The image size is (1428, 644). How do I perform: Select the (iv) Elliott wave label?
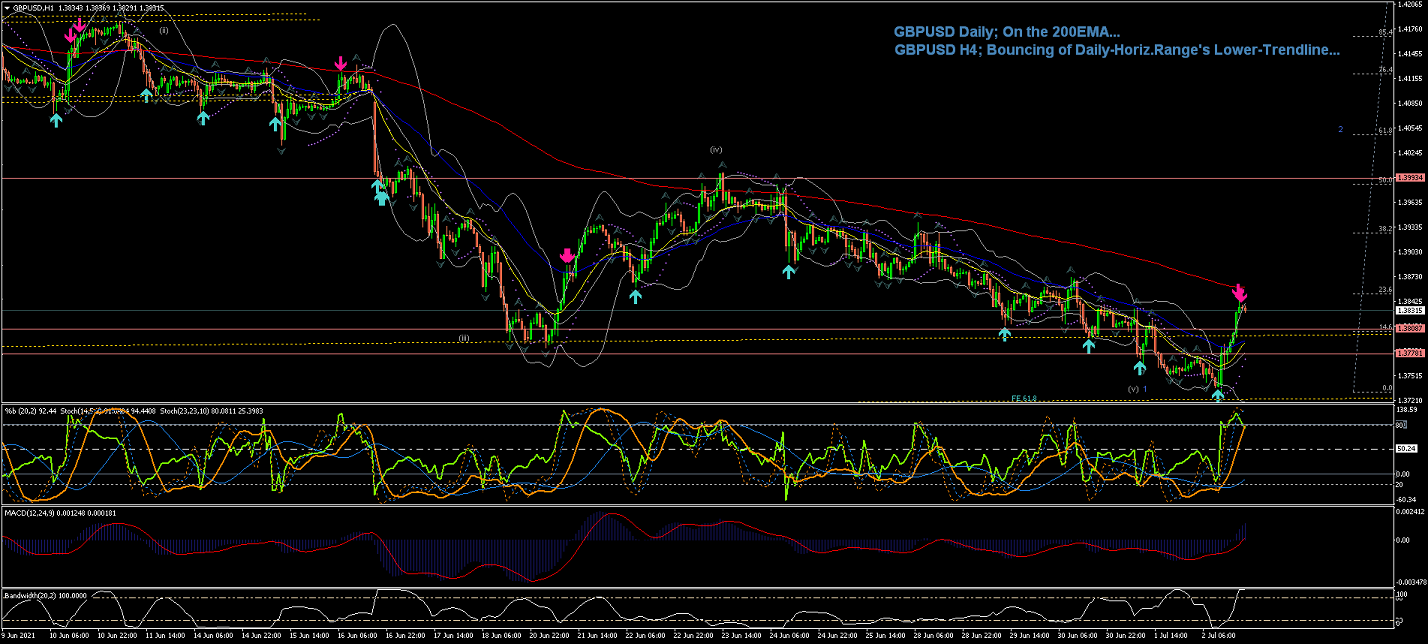pos(716,149)
